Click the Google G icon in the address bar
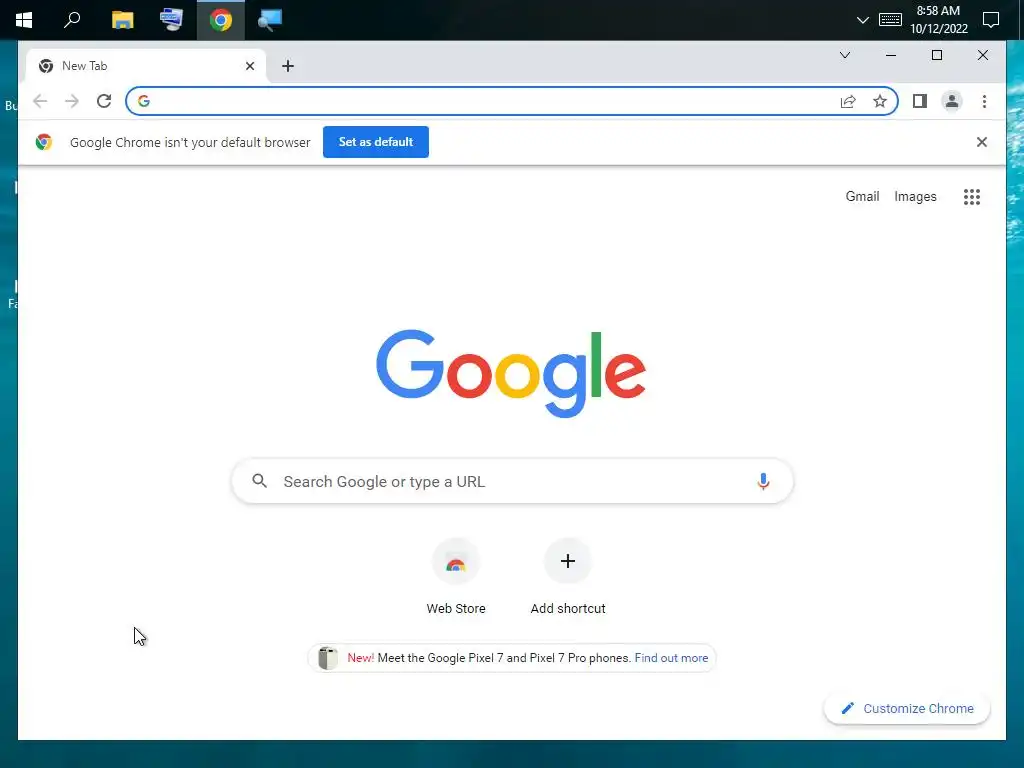This screenshot has height=768, width=1024. tap(144, 101)
